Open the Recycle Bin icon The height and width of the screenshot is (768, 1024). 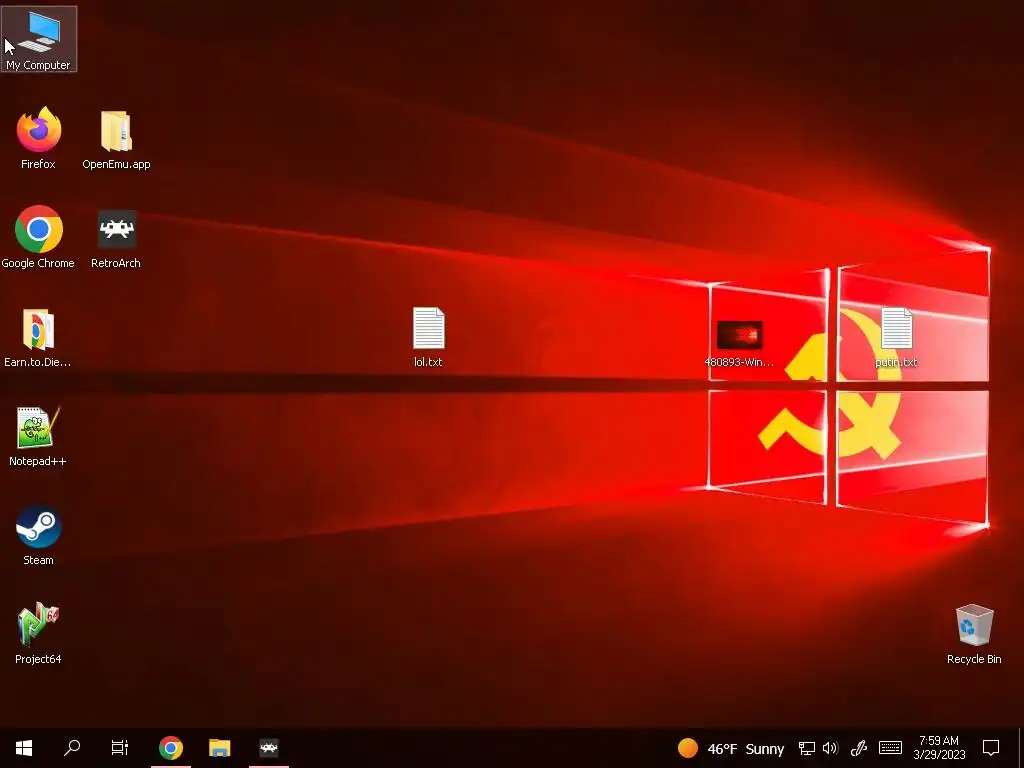point(974,633)
